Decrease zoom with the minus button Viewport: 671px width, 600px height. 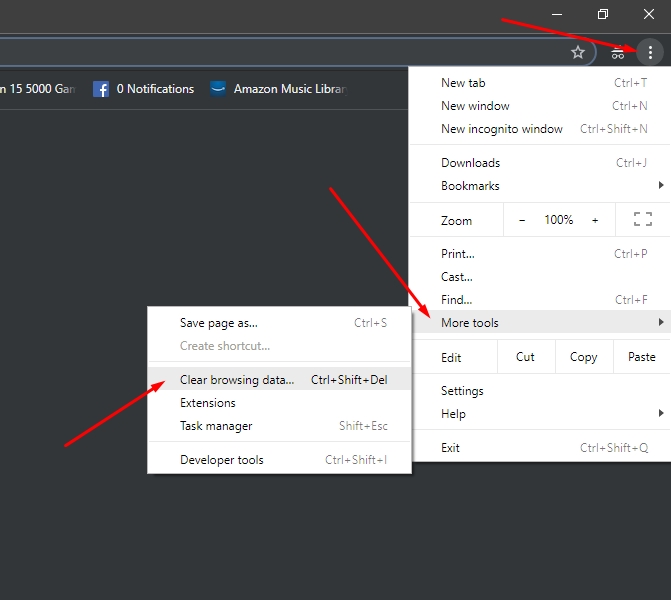[x=522, y=220]
